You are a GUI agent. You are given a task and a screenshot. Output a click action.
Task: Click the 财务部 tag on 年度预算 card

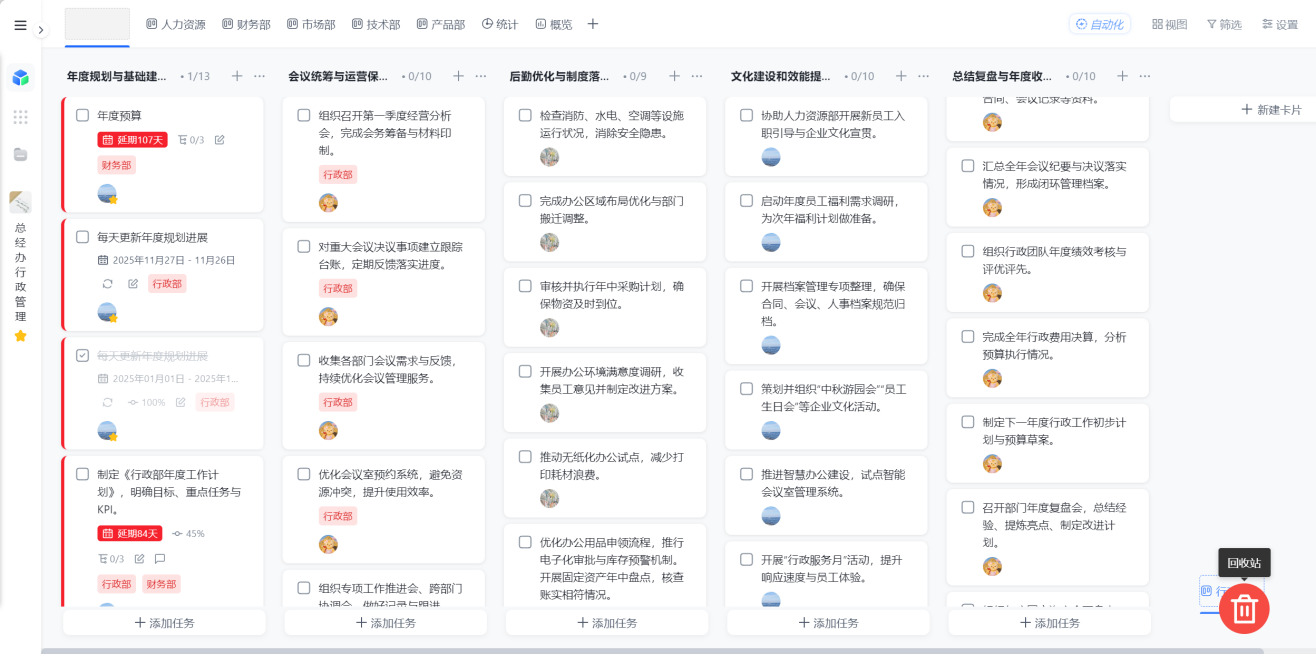tap(116, 165)
